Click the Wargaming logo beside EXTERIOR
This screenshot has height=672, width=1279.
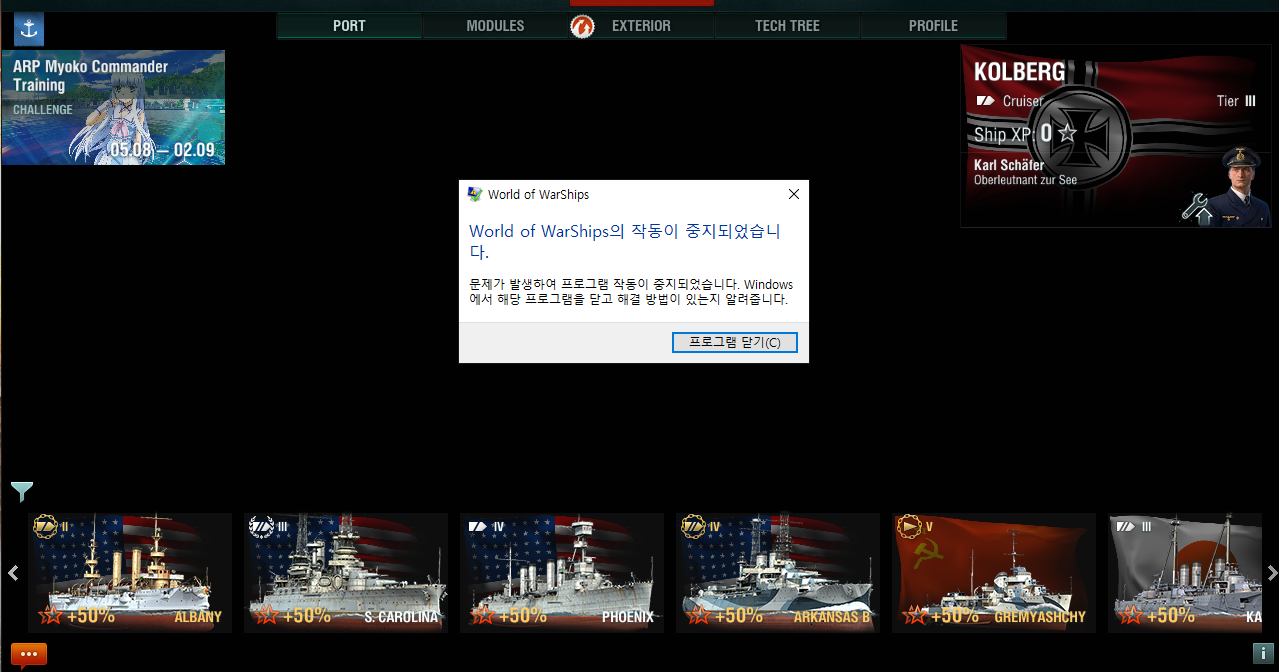click(582, 26)
